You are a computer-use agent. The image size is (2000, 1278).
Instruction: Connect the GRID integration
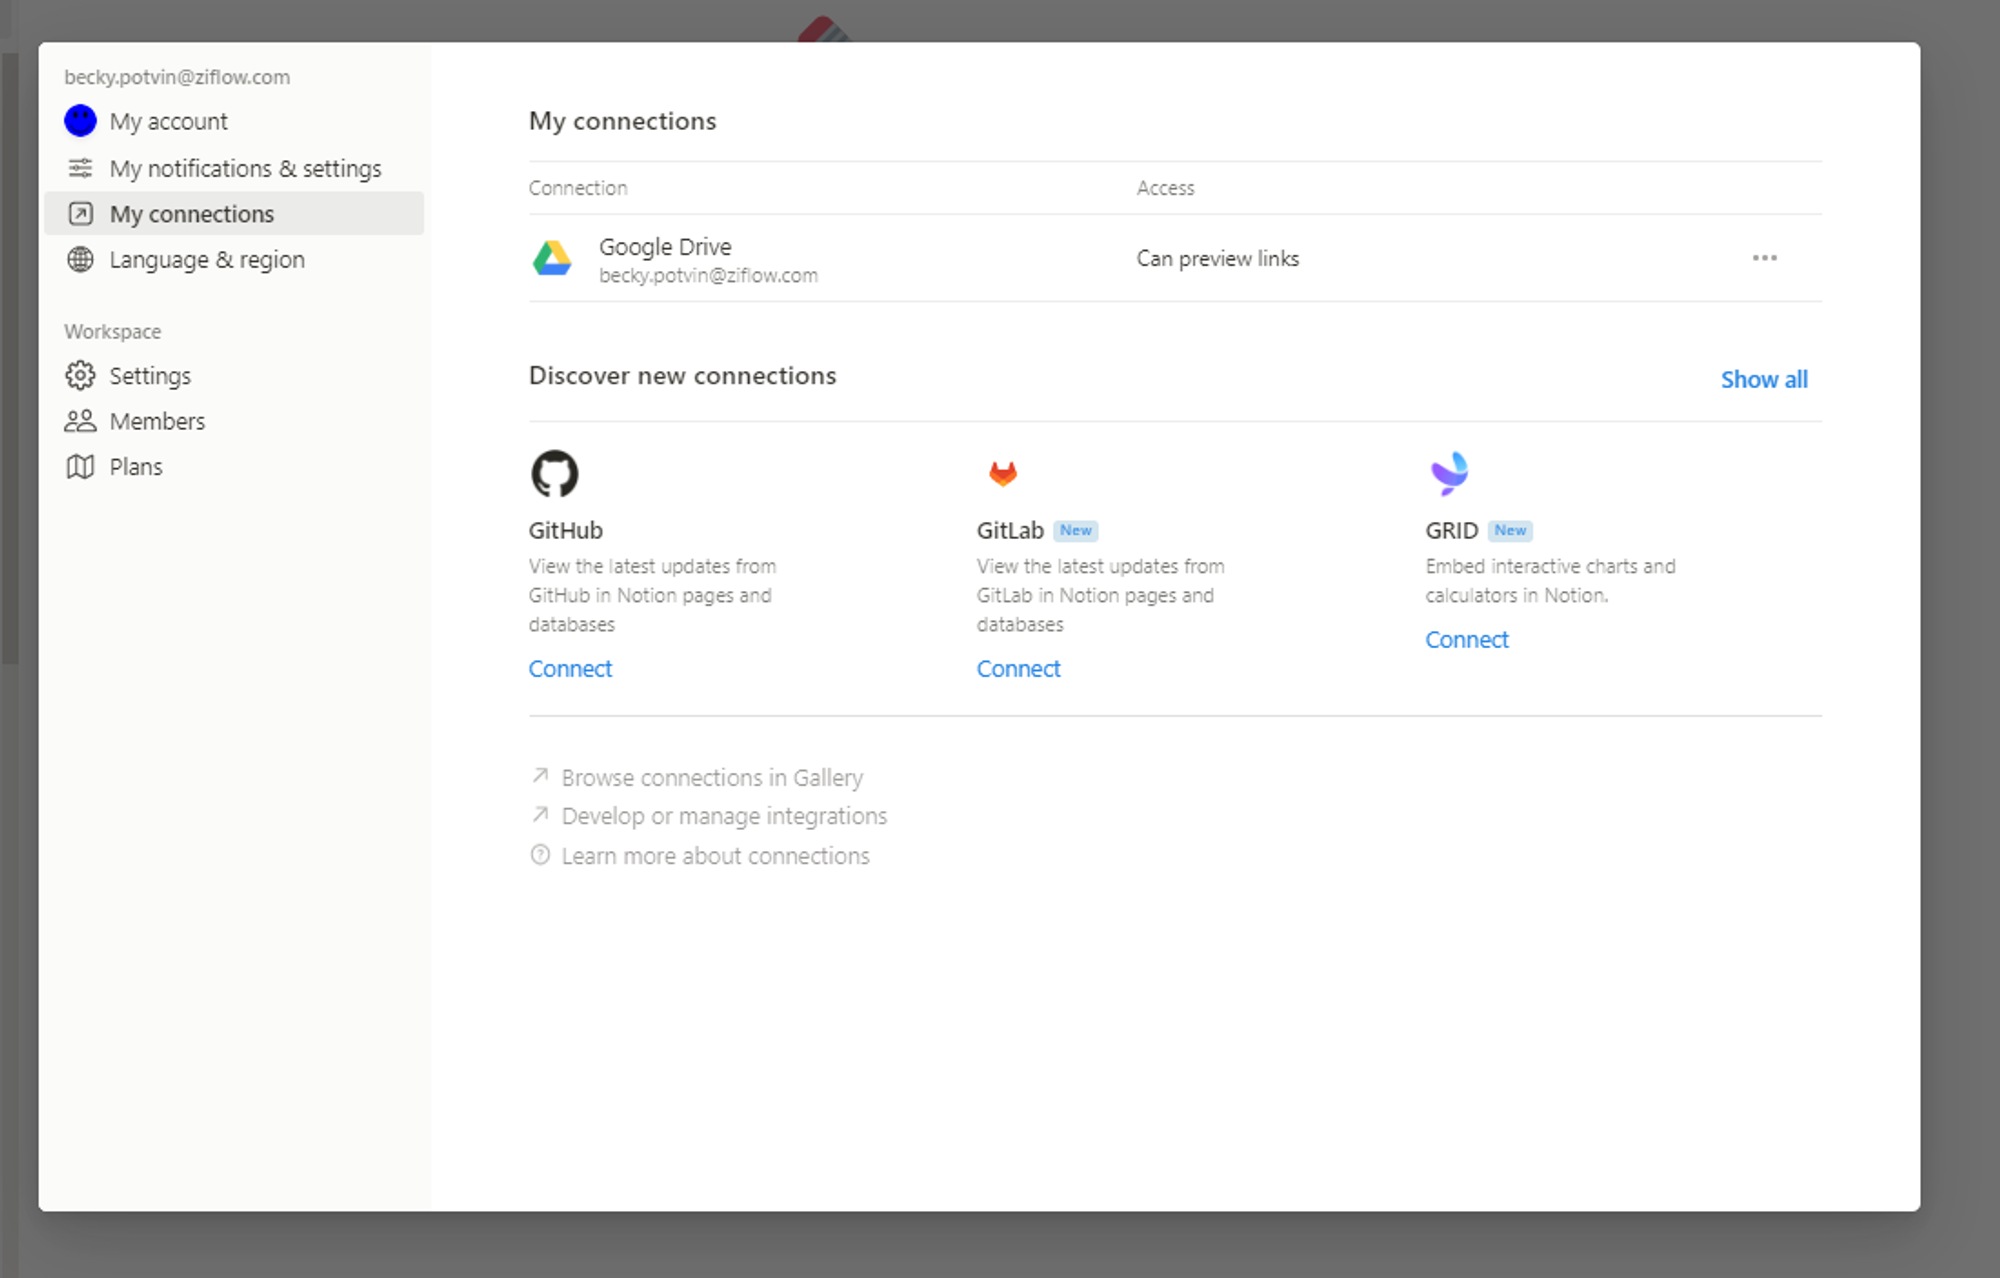pyautogui.click(x=1467, y=640)
